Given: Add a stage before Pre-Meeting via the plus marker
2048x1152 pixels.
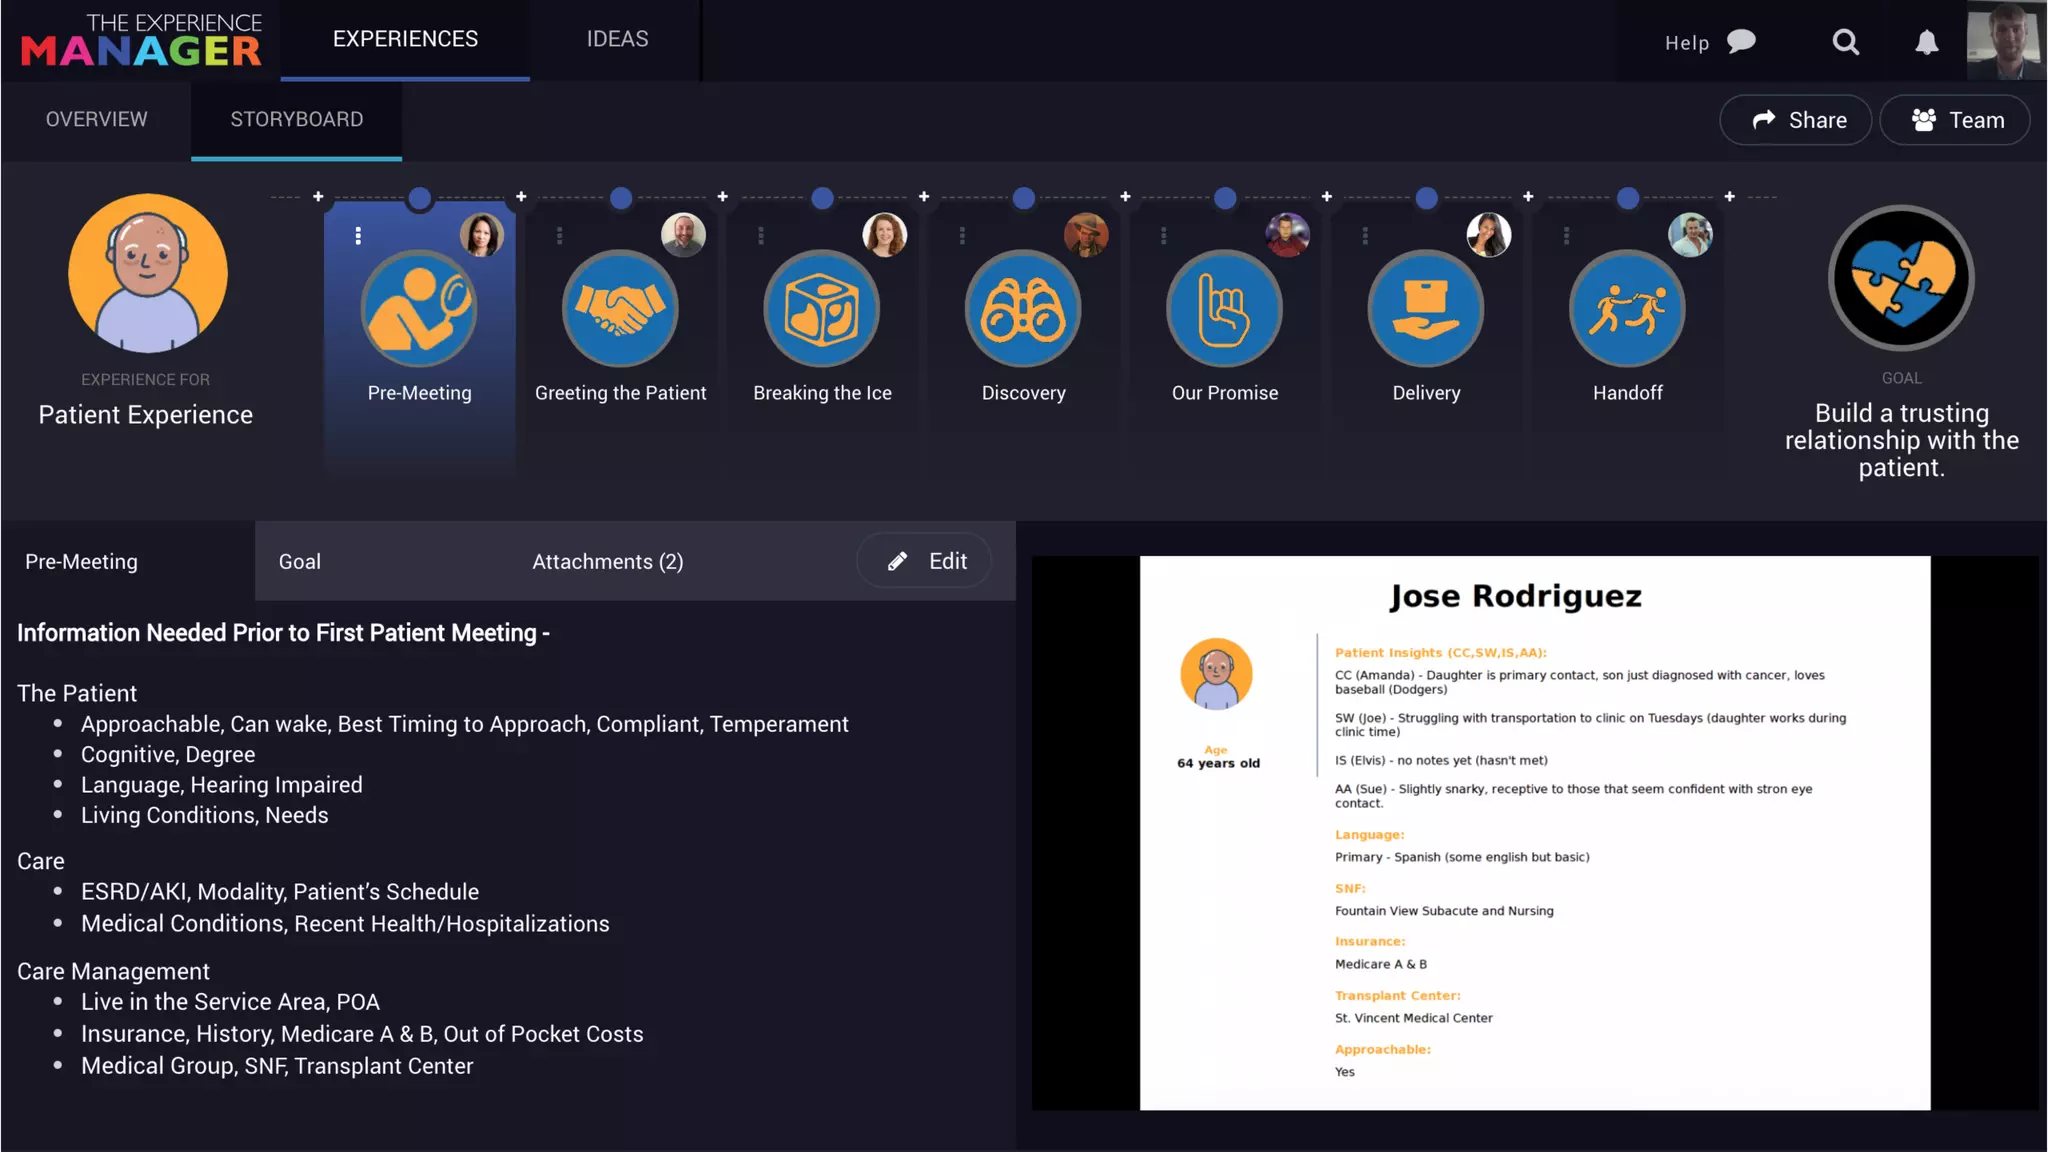Looking at the screenshot, I should [318, 197].
